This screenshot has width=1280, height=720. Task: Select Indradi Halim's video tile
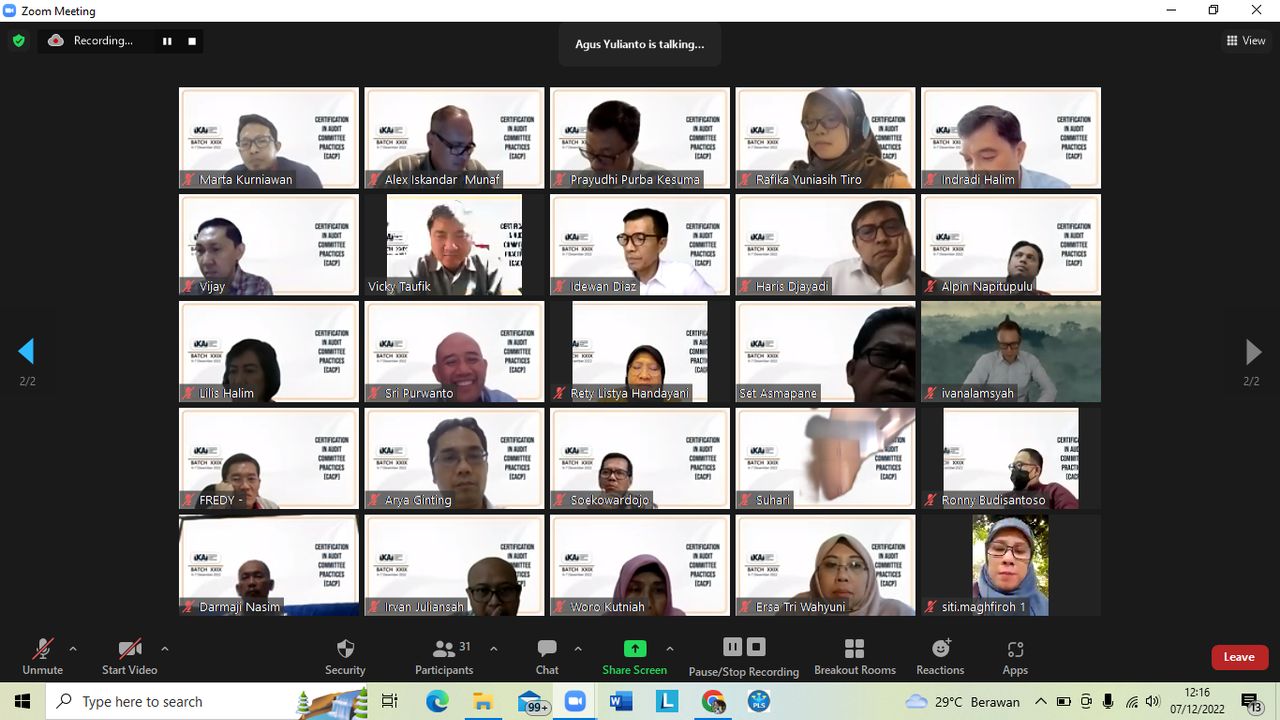1011,138
